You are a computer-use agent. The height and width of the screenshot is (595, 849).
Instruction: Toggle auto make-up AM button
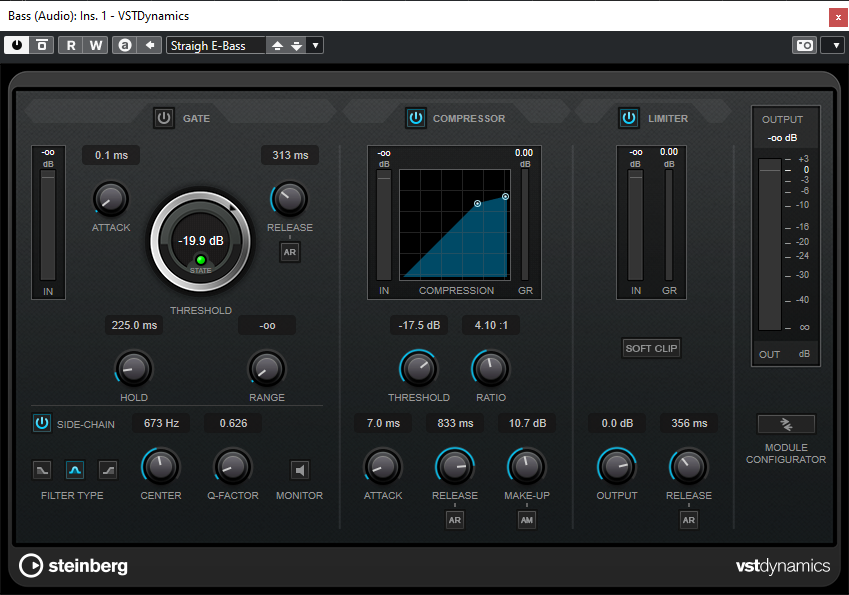tap(527, 520)
